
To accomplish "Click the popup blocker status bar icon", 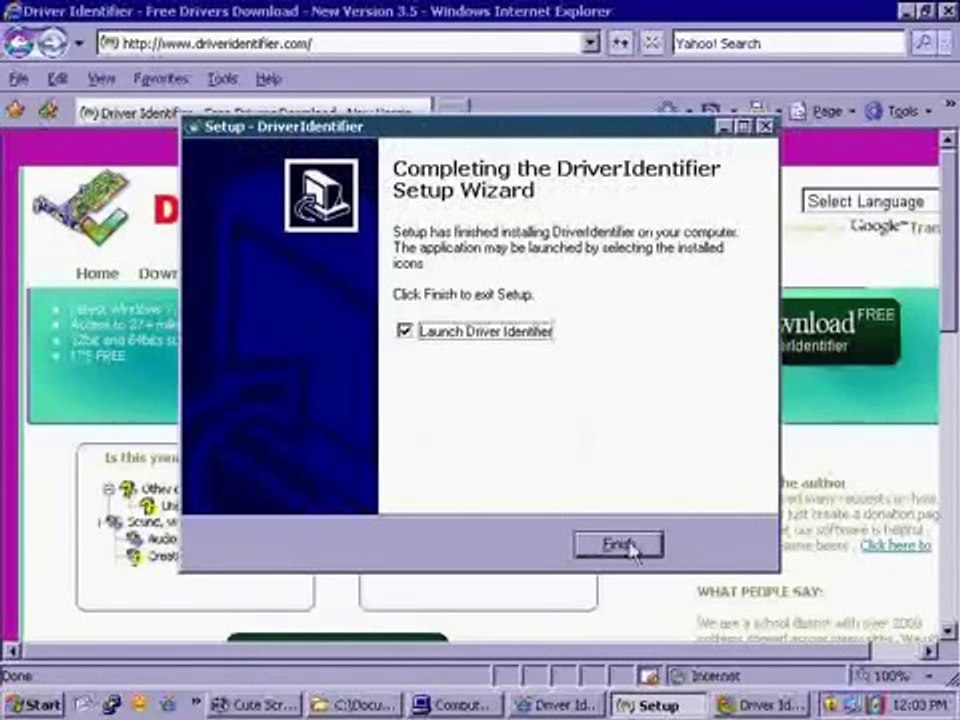I will pyautogui.click(x=648, y=676).
